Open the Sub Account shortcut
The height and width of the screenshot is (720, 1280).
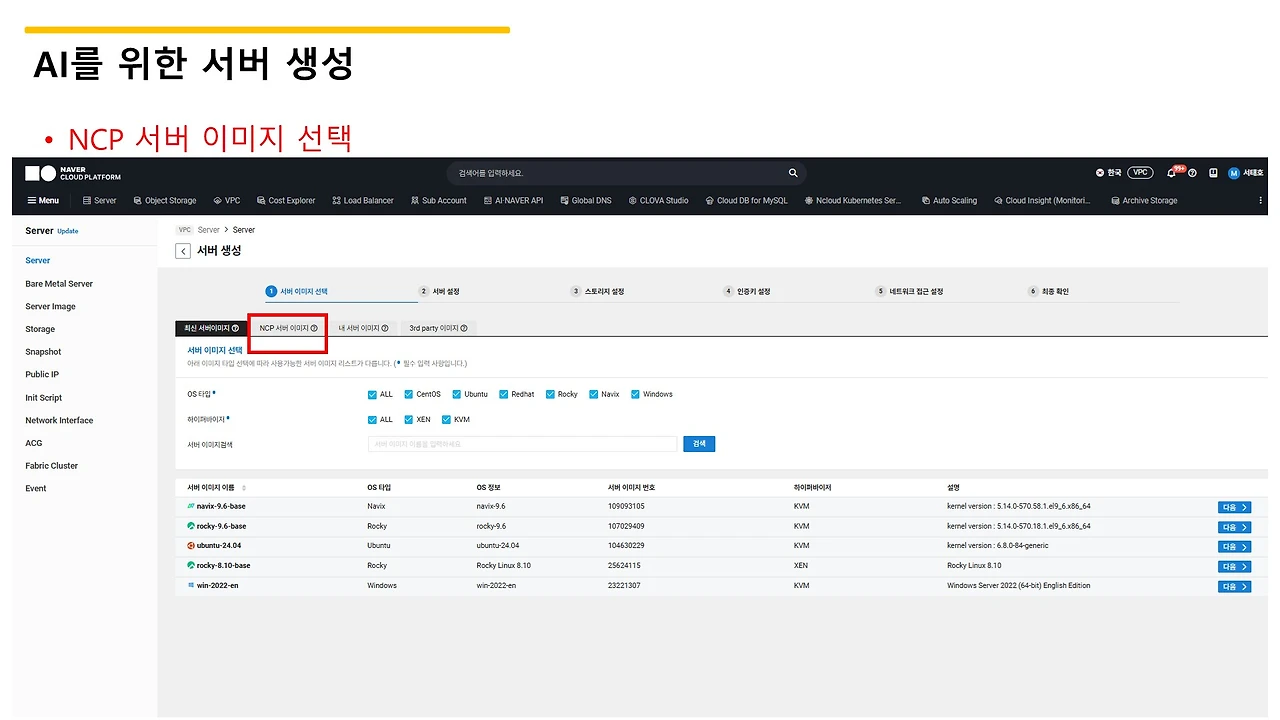click(x=438, y=200)
